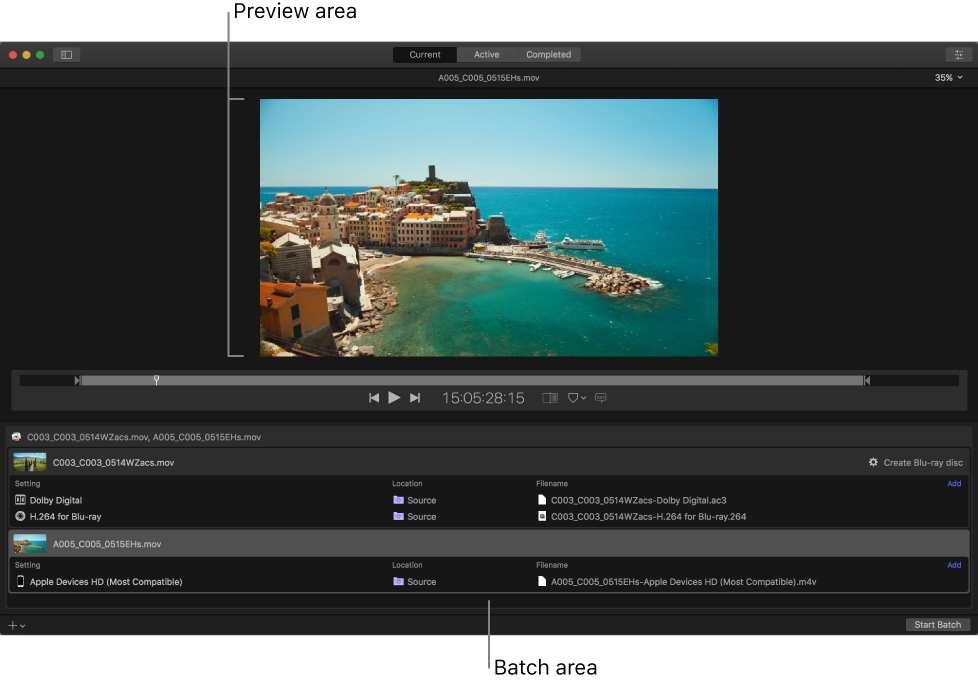978x684 pixels.
Task: Click the Source folder icon beside Dolby Digital
Action: (x=397, y=500)
